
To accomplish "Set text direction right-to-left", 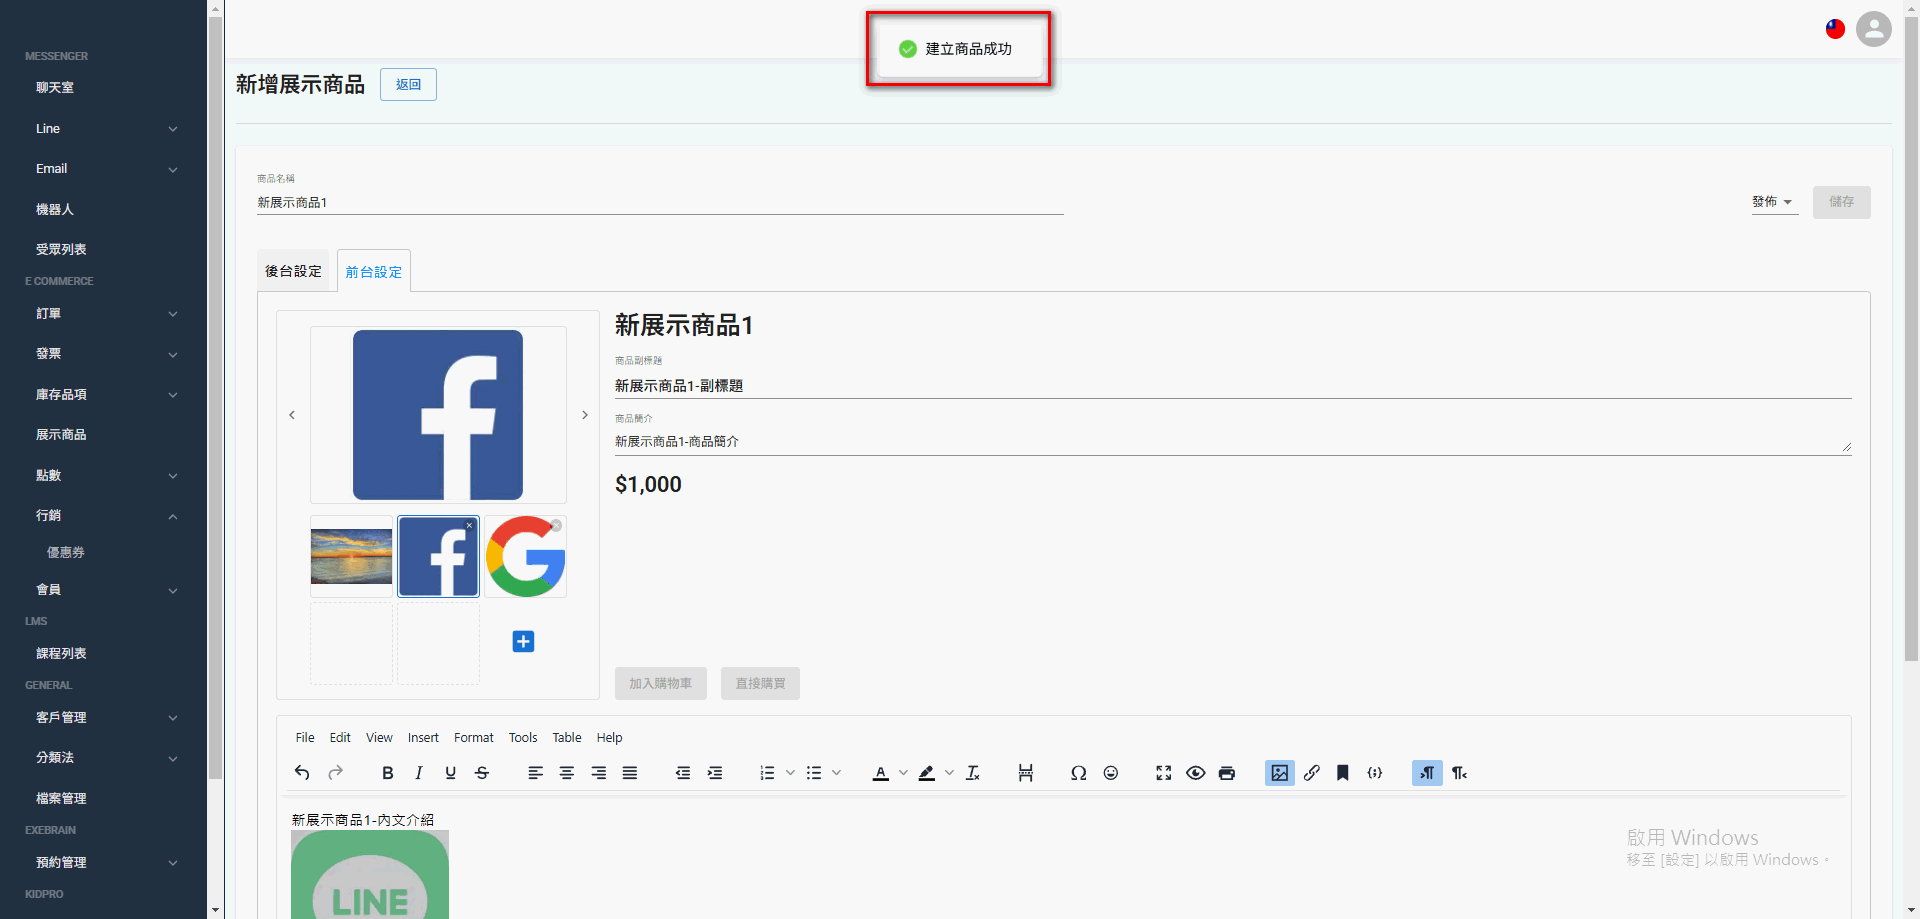I will tap(1460, 773).
